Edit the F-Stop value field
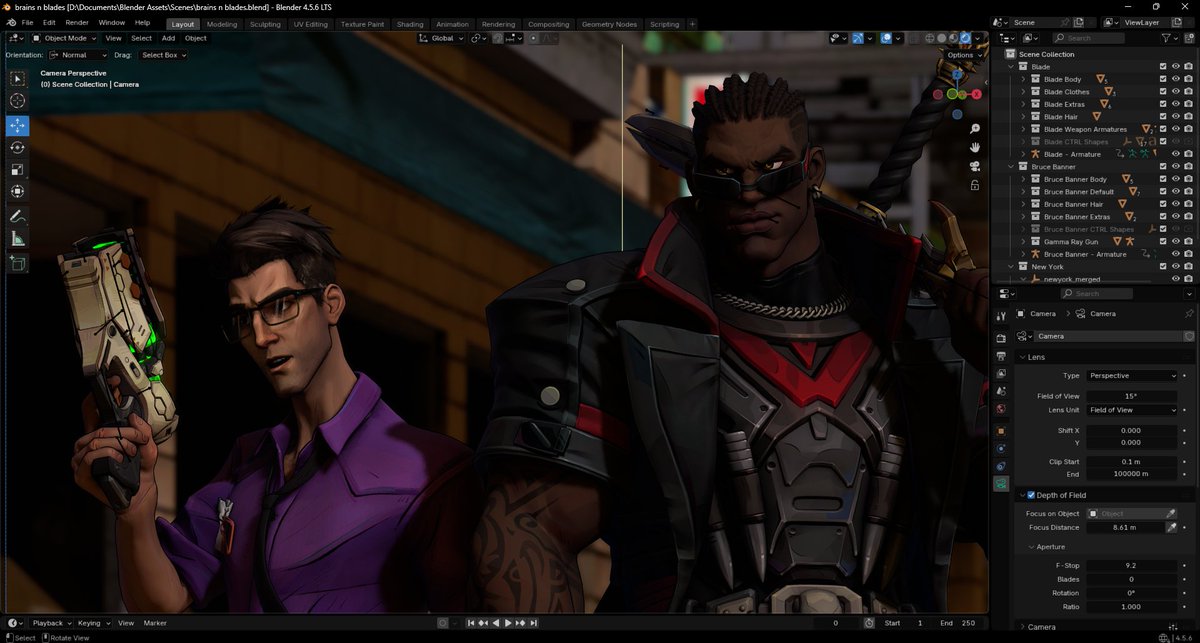This screenshot has width=1200, height=643. 1132,565
